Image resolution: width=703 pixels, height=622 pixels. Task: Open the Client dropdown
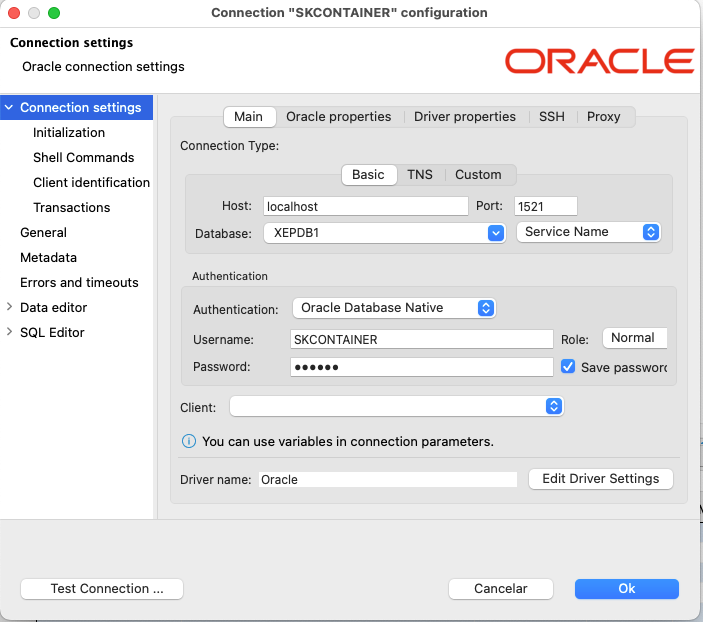397,406
